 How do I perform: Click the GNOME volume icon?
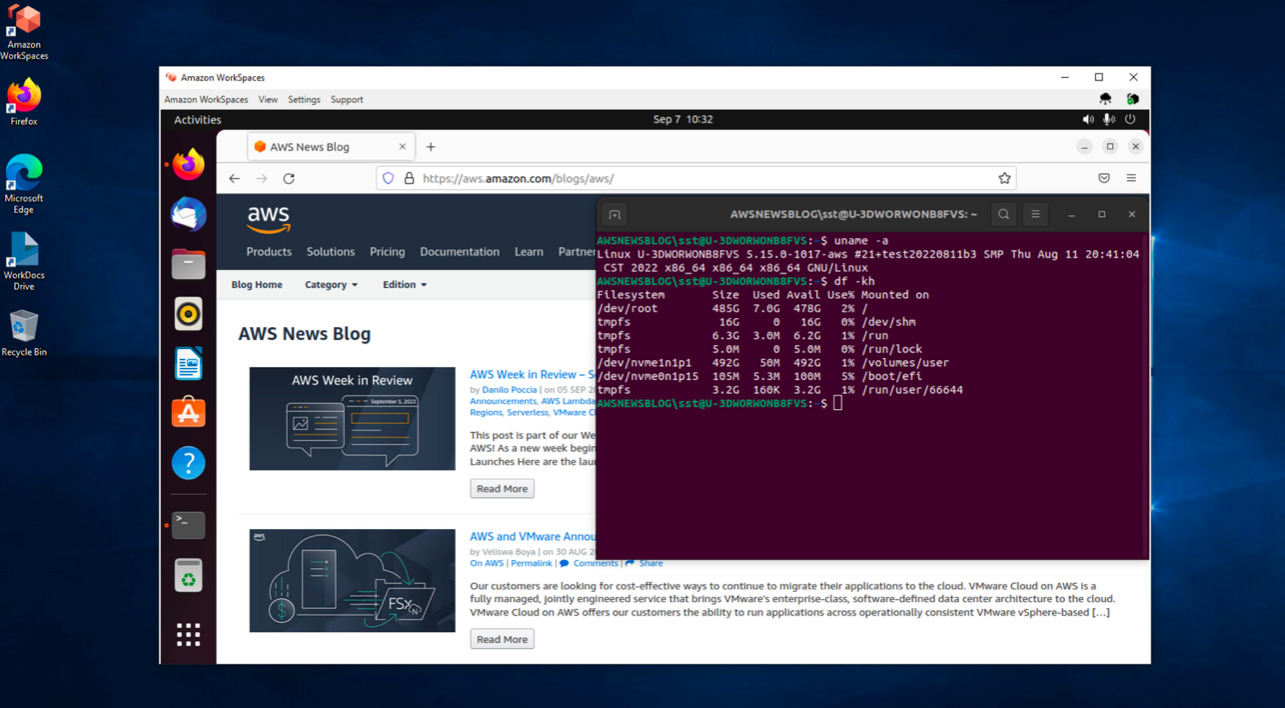(1088, 119)
